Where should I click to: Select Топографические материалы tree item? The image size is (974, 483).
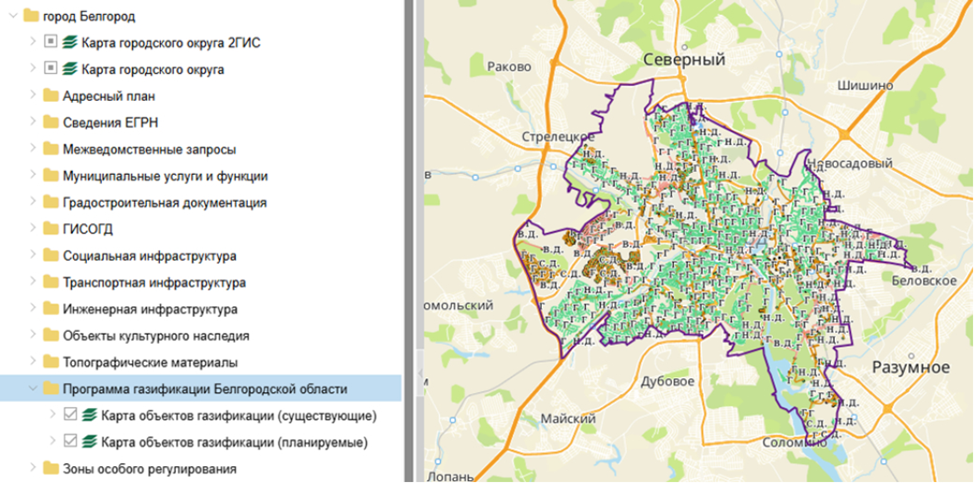(x=150, y=363)
